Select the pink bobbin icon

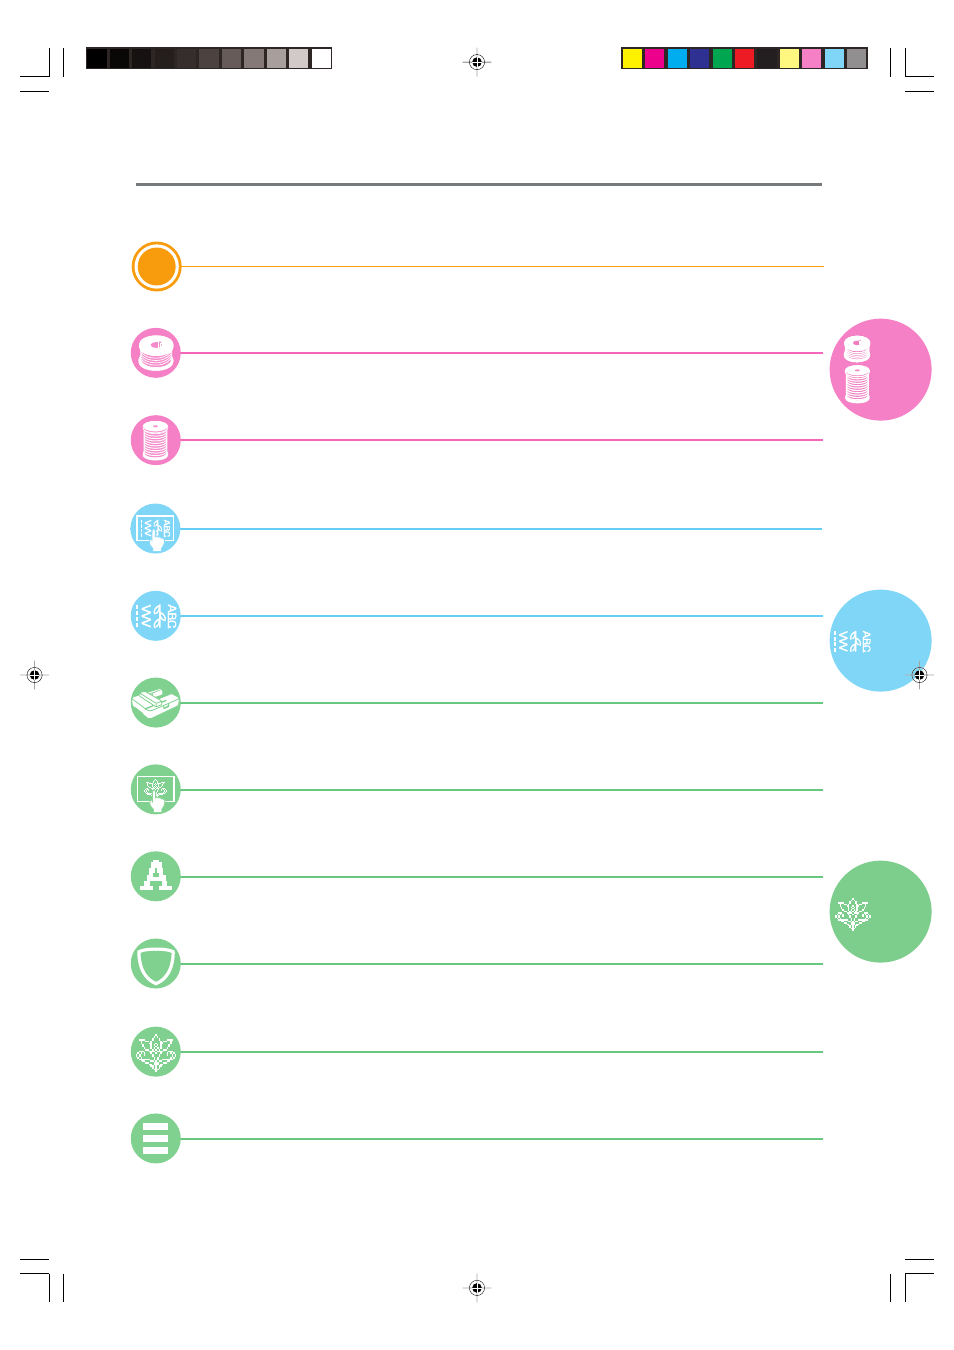156,353
